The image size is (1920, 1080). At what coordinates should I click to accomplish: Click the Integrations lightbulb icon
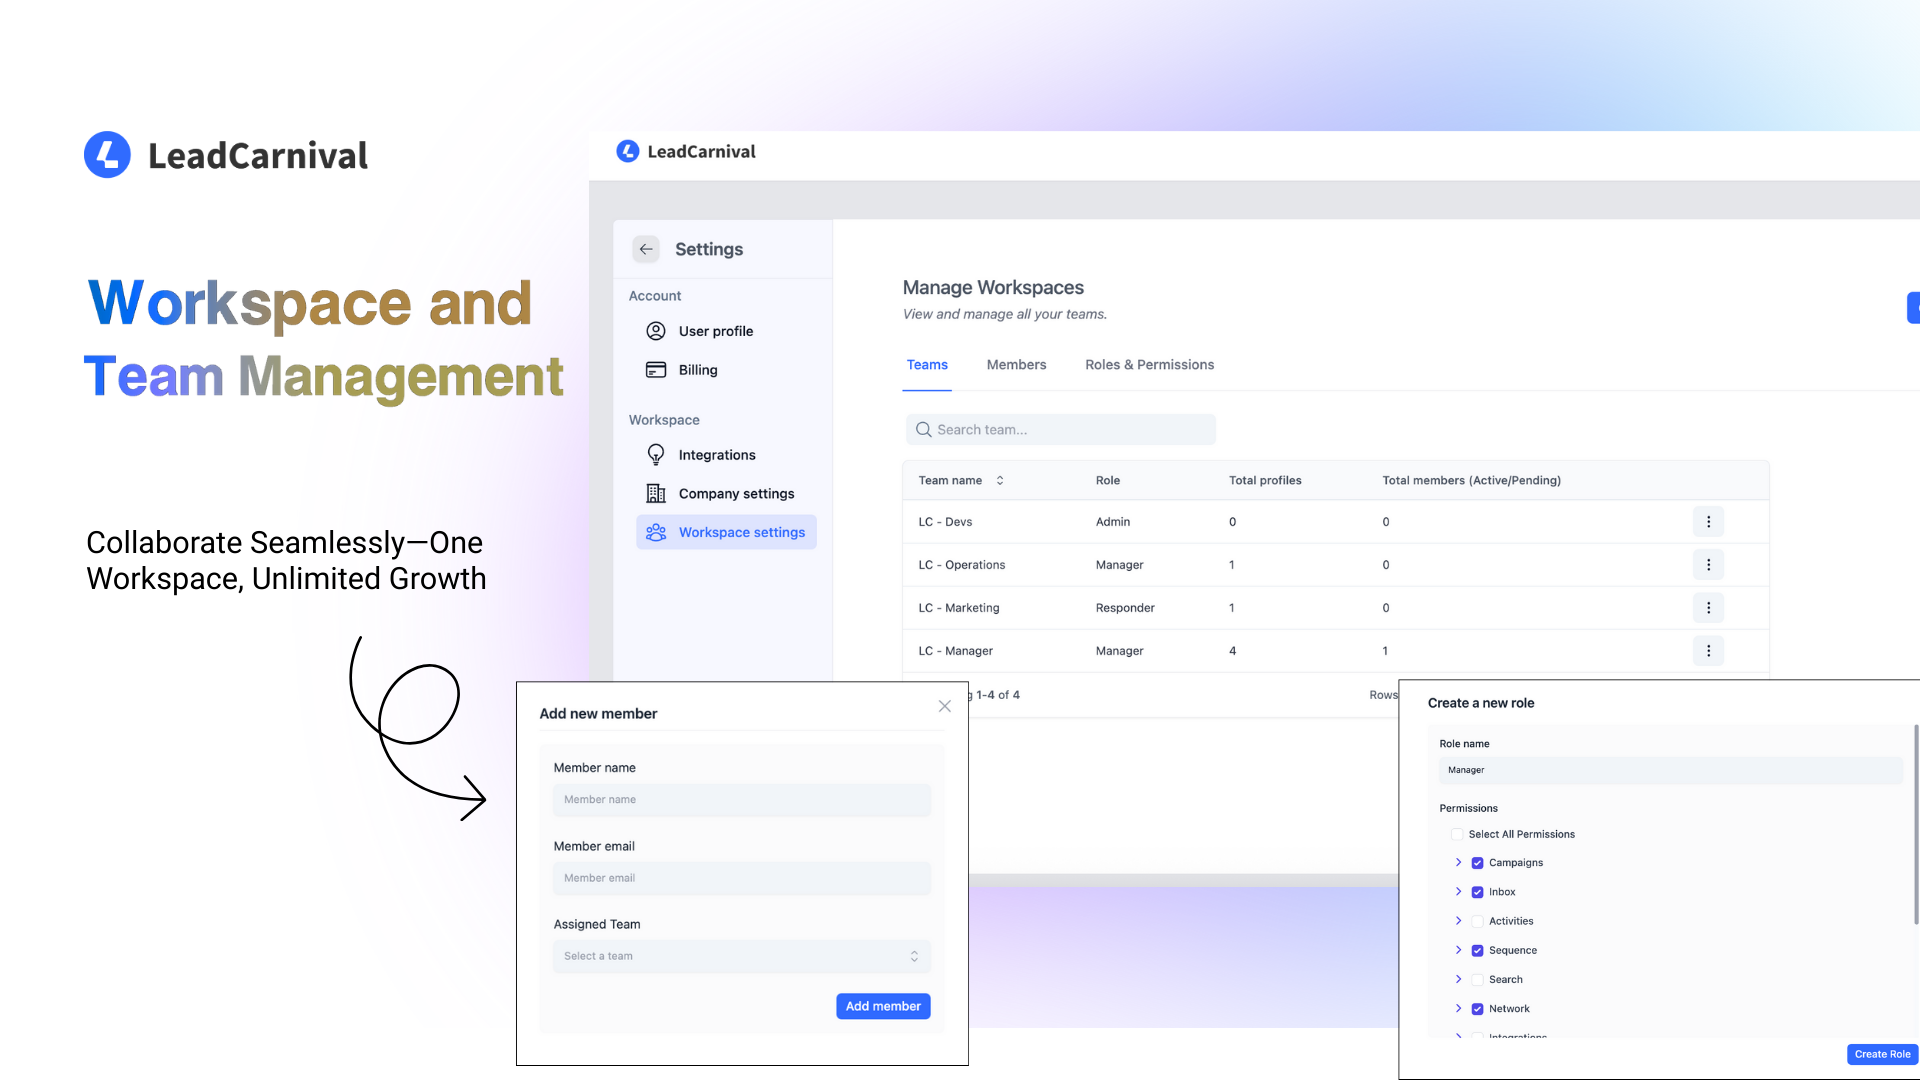point(656,455)
